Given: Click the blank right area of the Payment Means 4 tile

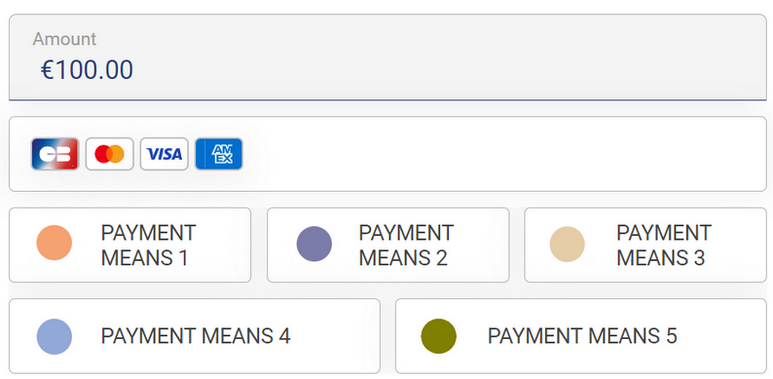Looking at the screenshot, I should click(335, 336).
